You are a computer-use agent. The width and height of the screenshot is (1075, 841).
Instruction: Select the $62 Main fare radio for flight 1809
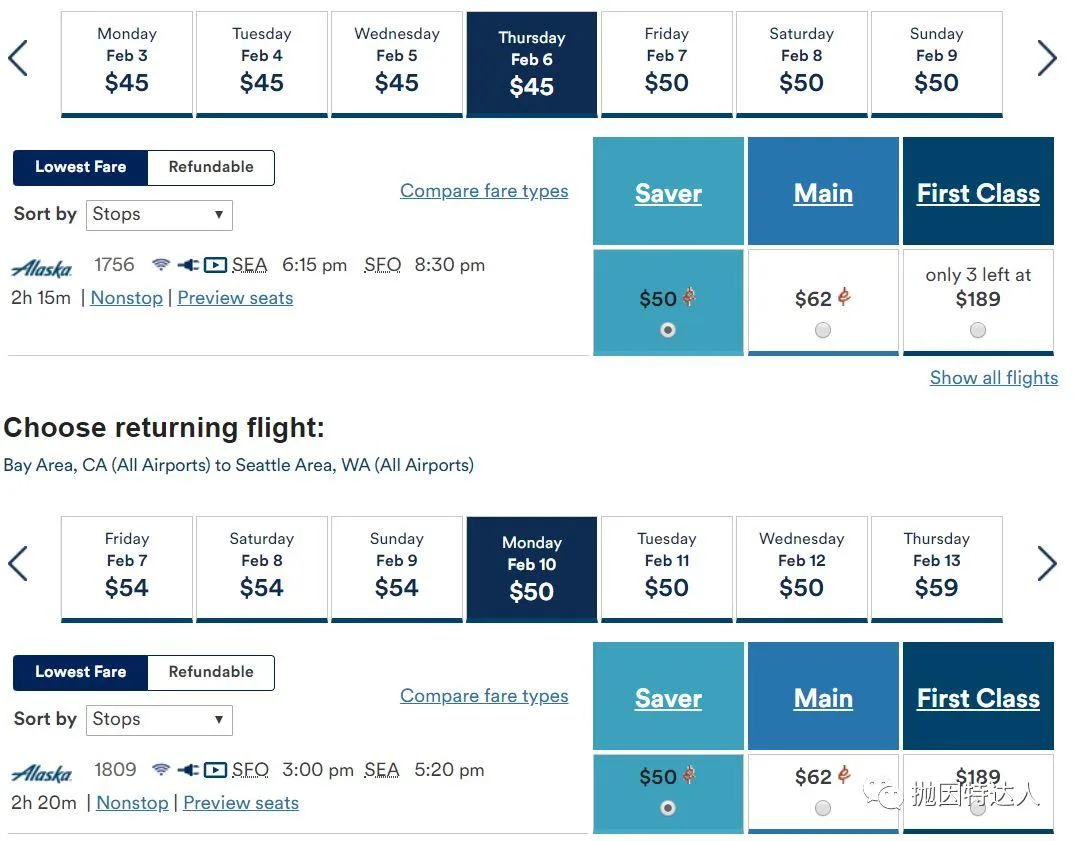pyautogui.click(x=823, y=808)
